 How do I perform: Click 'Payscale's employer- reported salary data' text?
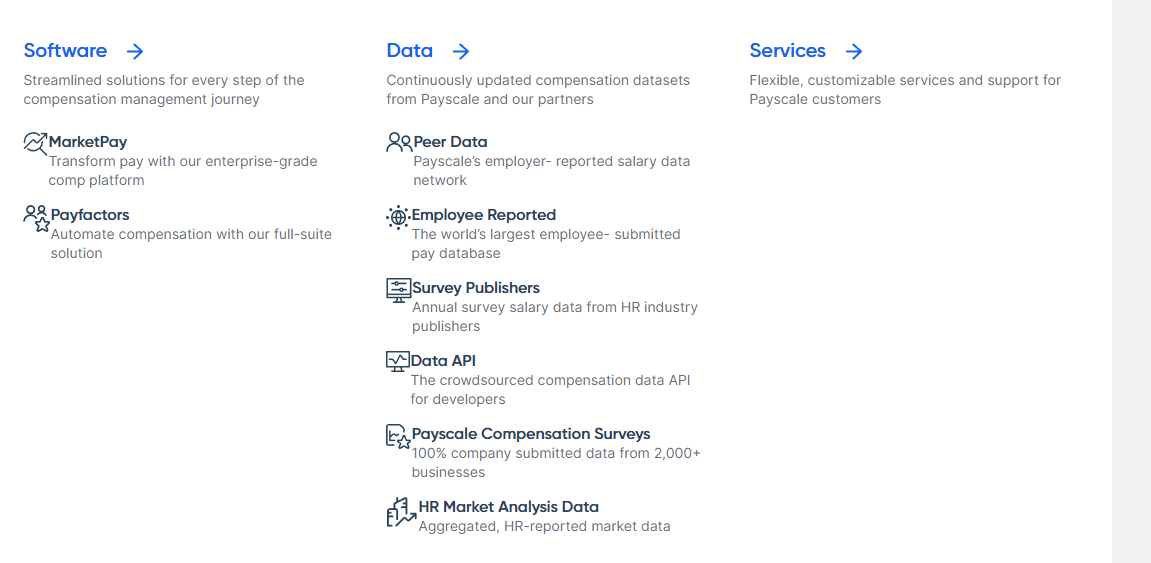point(552,161)
